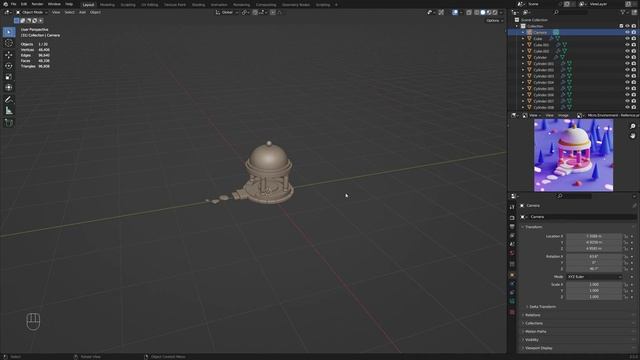Select the Add Cube tool
The image size is (640, 360).
[x=9, y=123]
